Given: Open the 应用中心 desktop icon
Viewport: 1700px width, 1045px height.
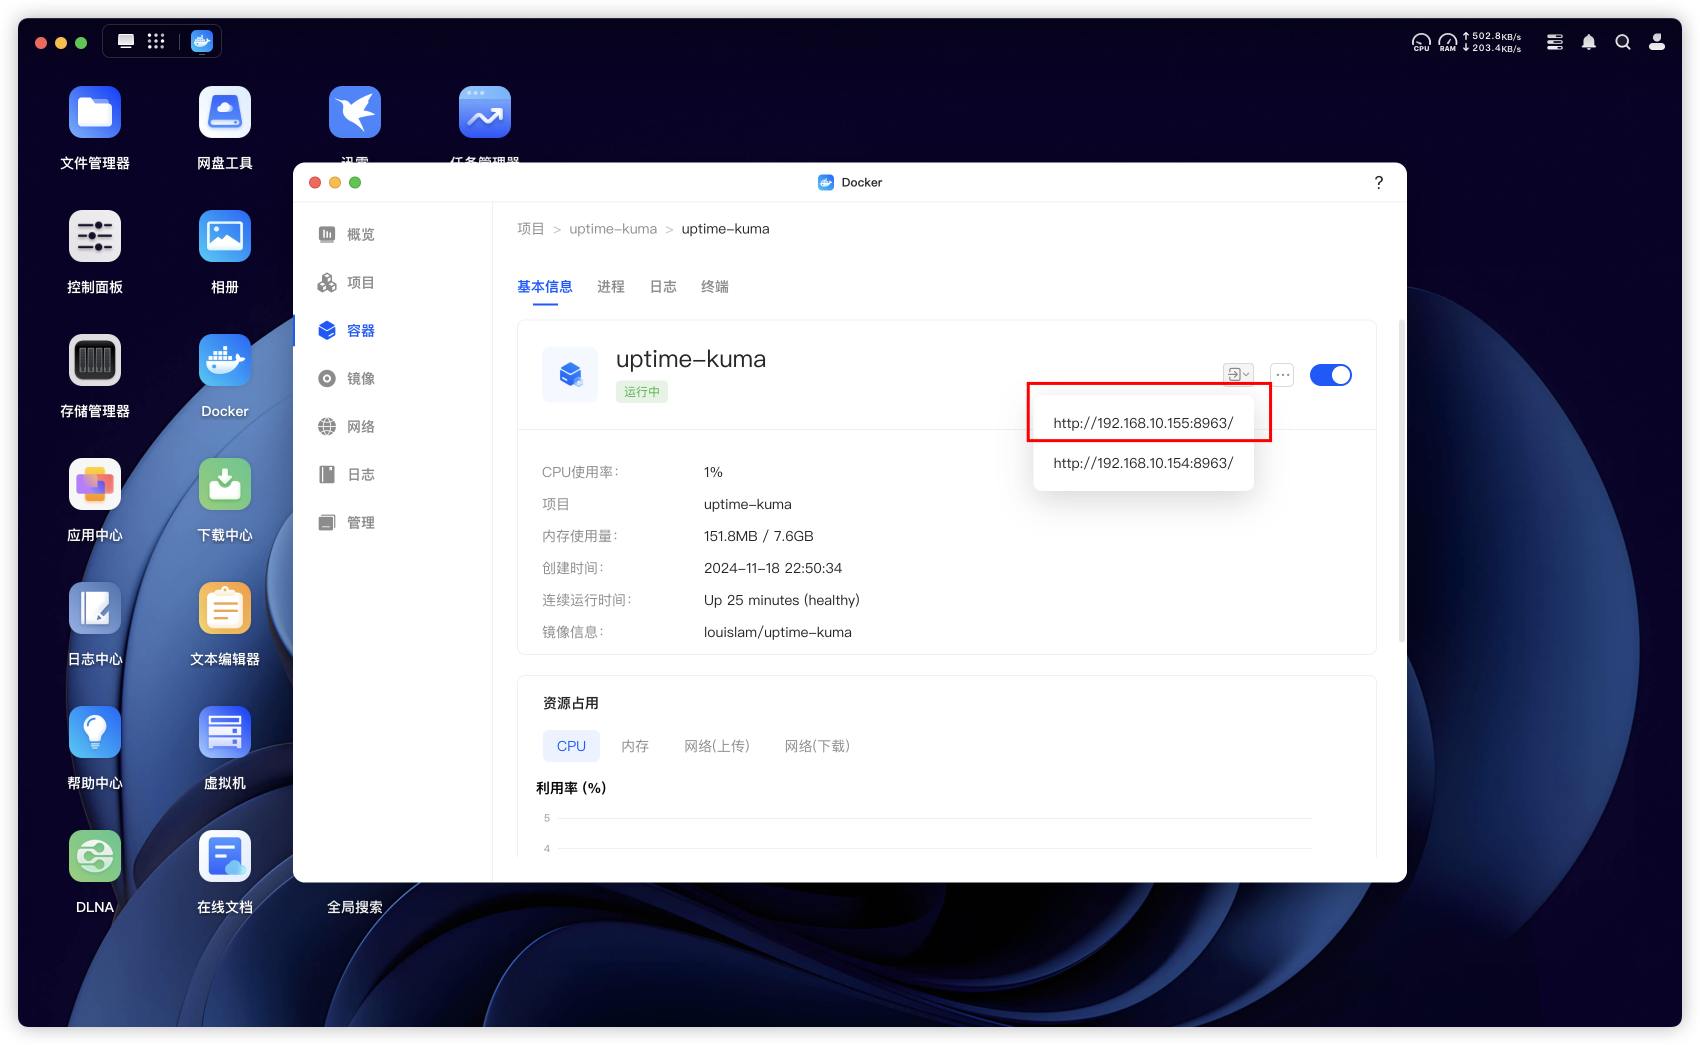Looking at the screenshot, I should pos(95,484).
